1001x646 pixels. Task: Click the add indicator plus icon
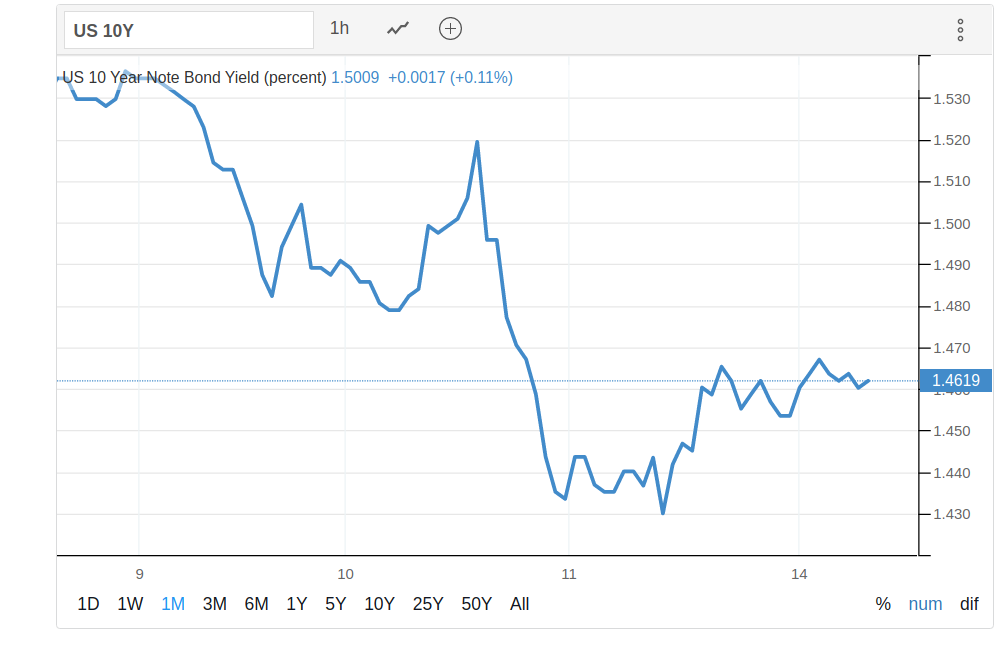tap(451, 29)
